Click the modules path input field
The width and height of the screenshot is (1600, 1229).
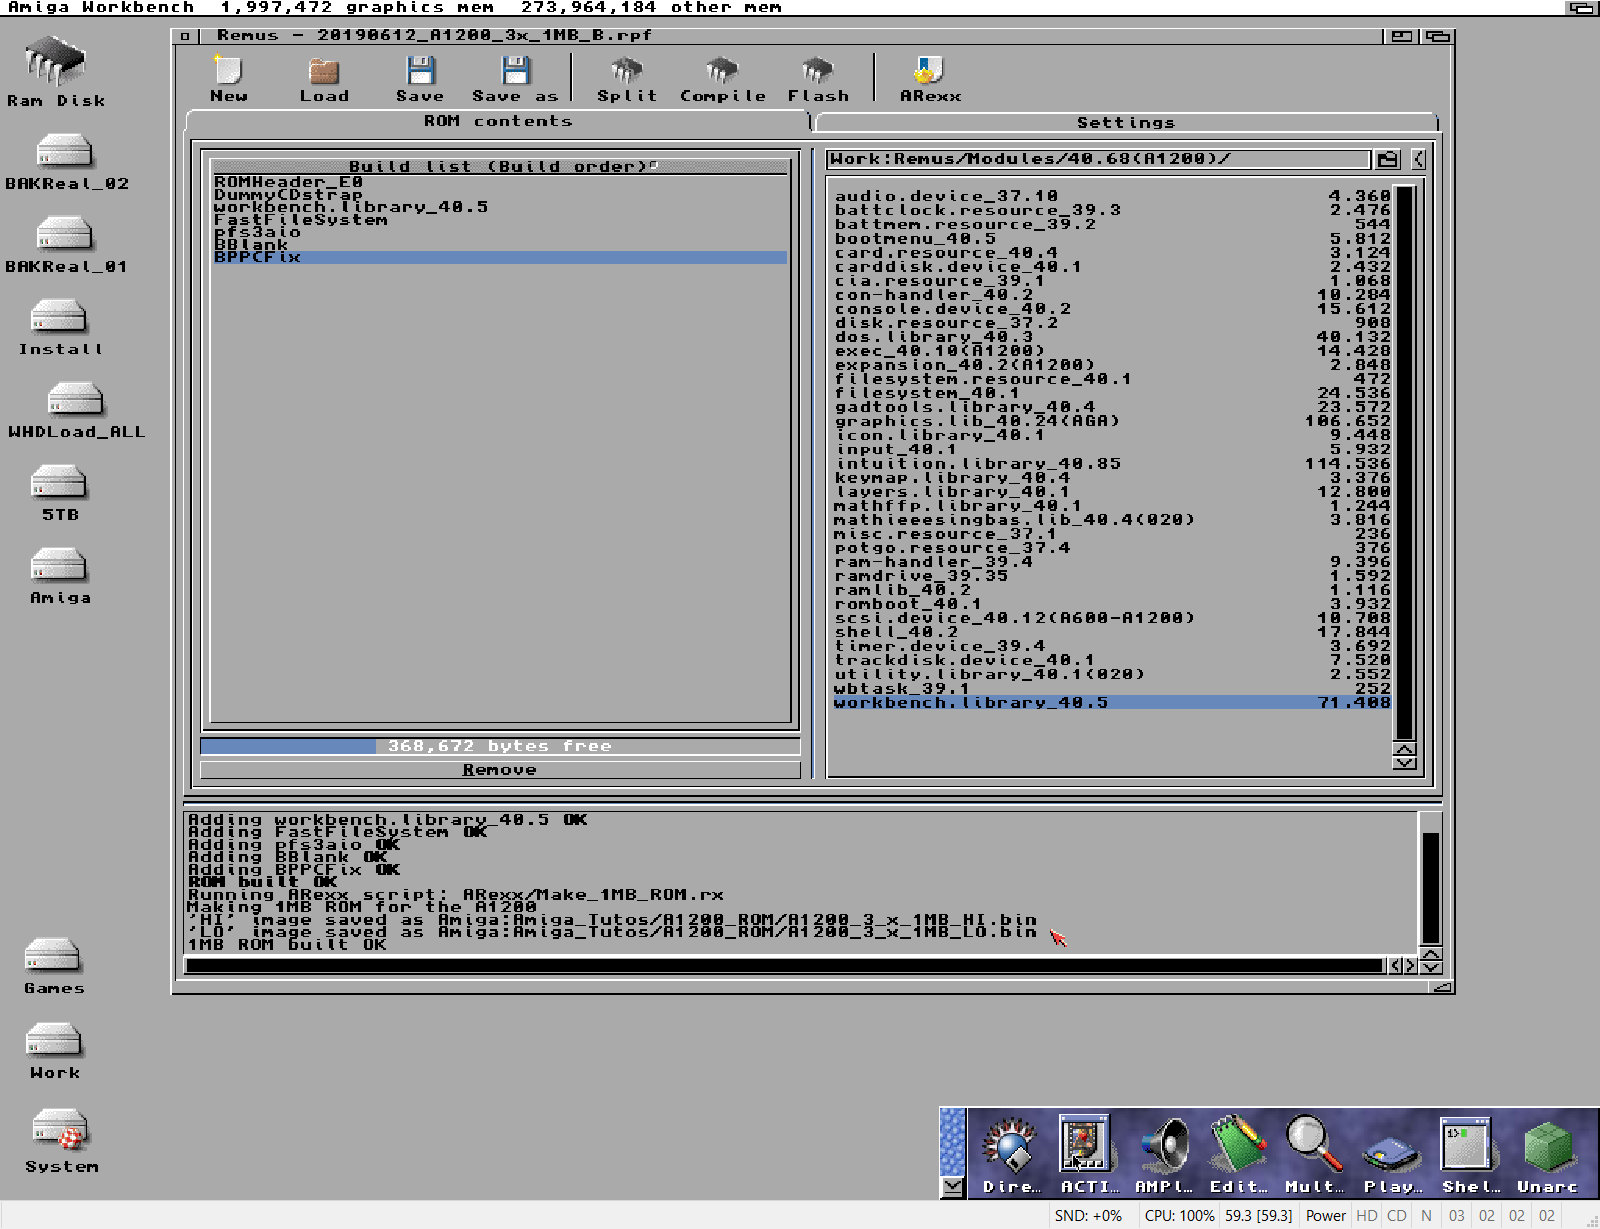(1098, 159)
